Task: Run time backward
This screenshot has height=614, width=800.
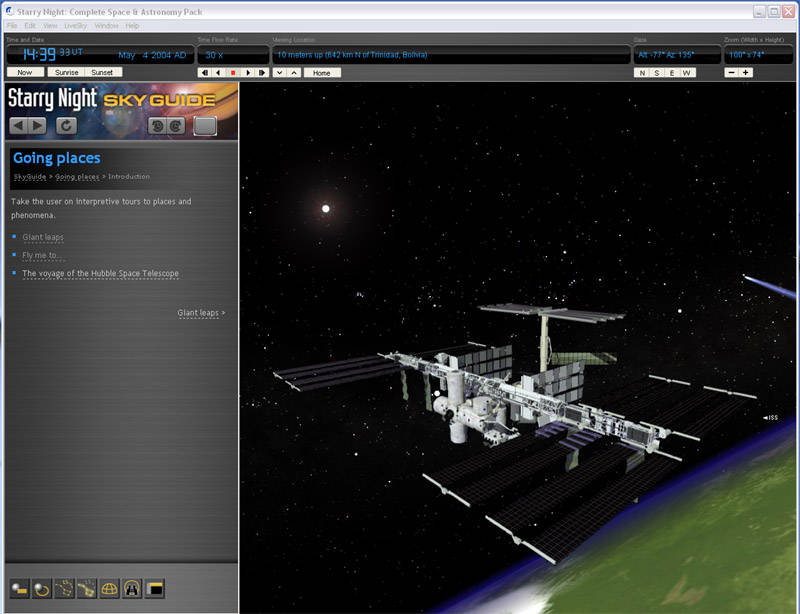Action: point(218,72)
